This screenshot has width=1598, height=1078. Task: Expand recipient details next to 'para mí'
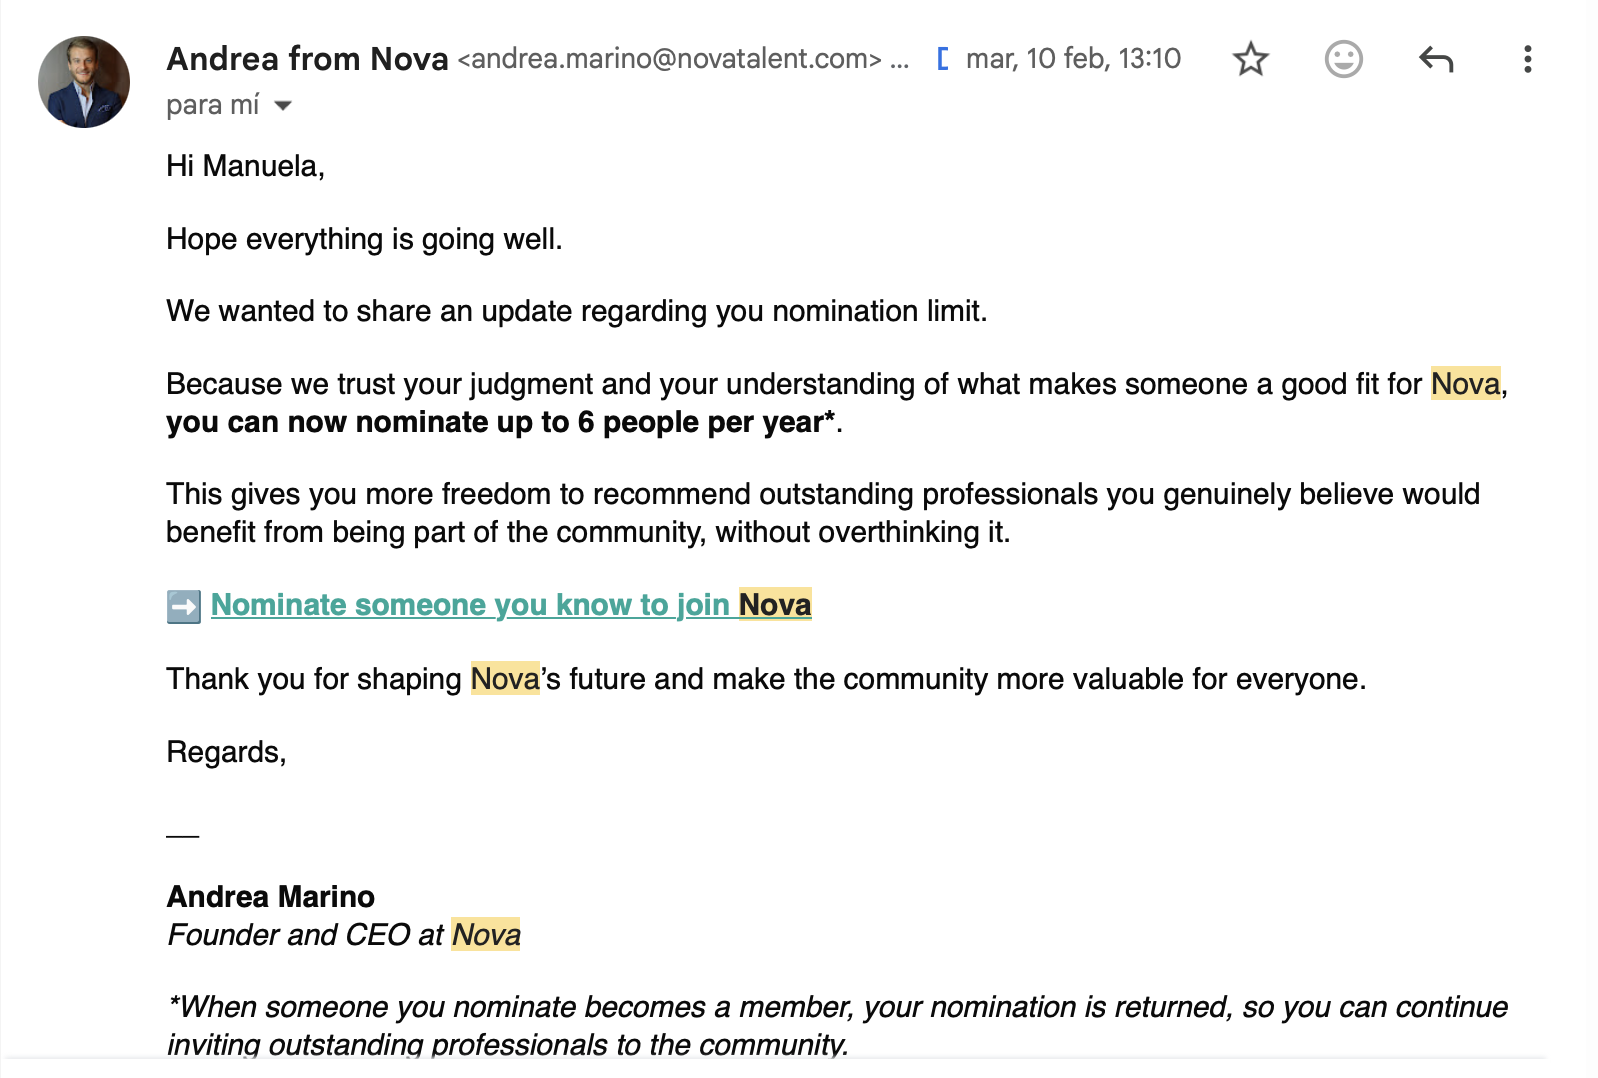(283, 105)
